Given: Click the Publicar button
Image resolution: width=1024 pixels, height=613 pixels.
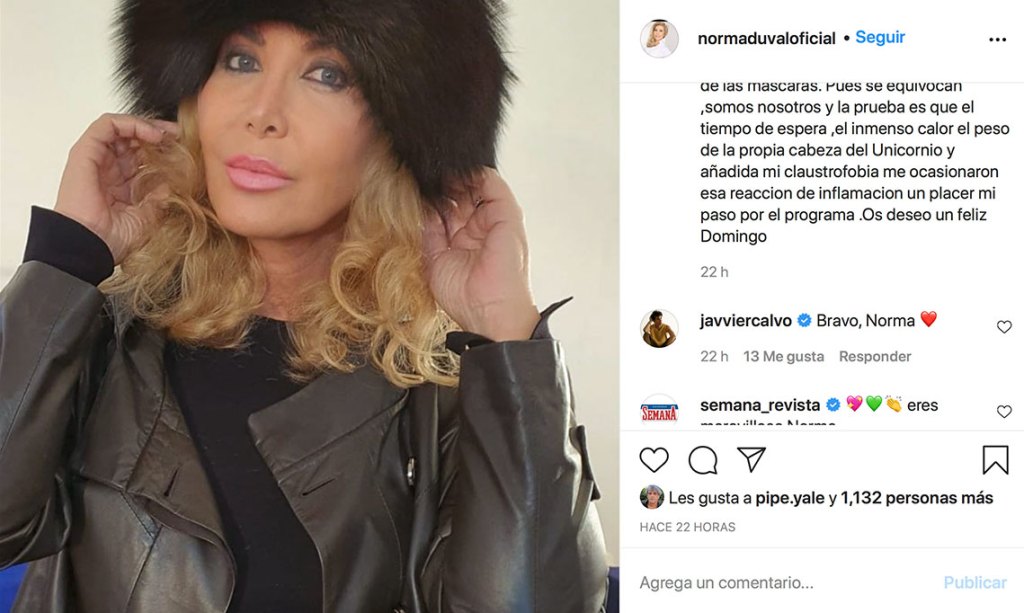Looking at the screenshot, I should [974, 582].
